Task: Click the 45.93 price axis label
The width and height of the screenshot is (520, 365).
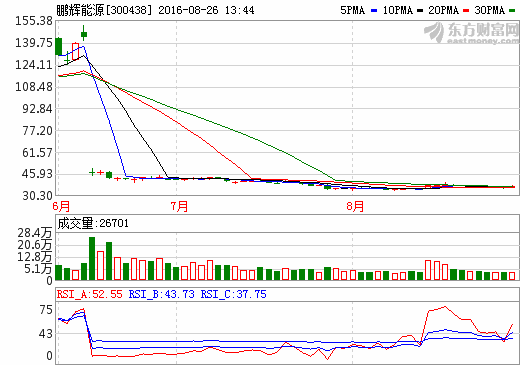Action: [x=37, y=174]
